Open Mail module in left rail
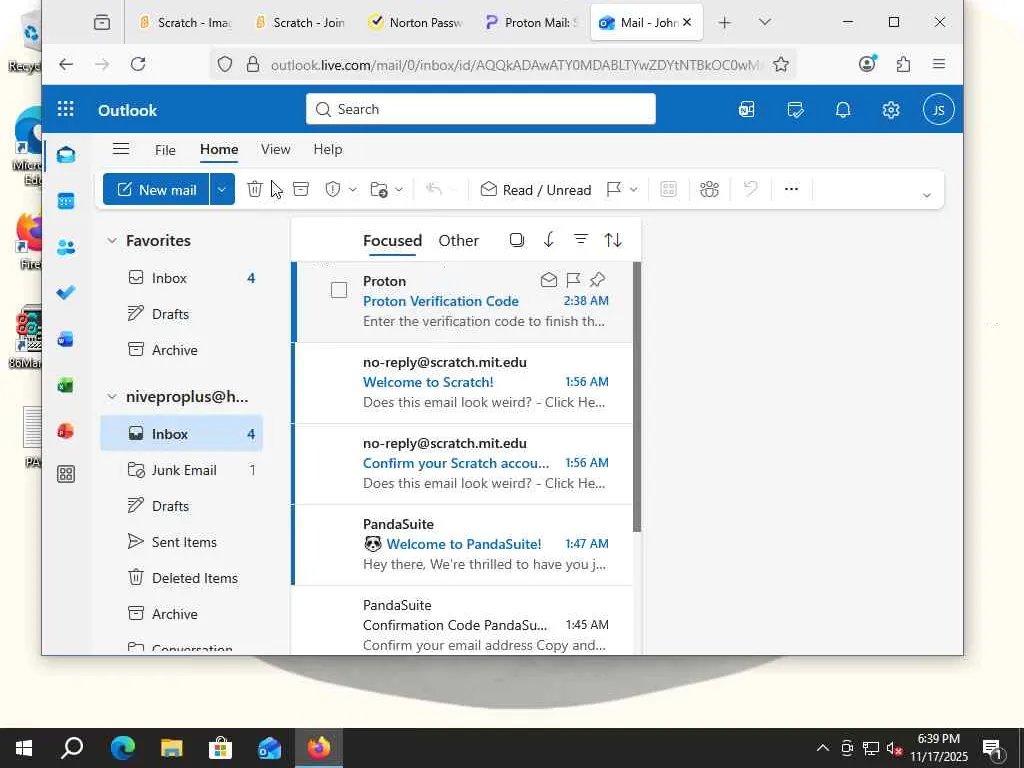1024x768 pixels. point(65,155)
